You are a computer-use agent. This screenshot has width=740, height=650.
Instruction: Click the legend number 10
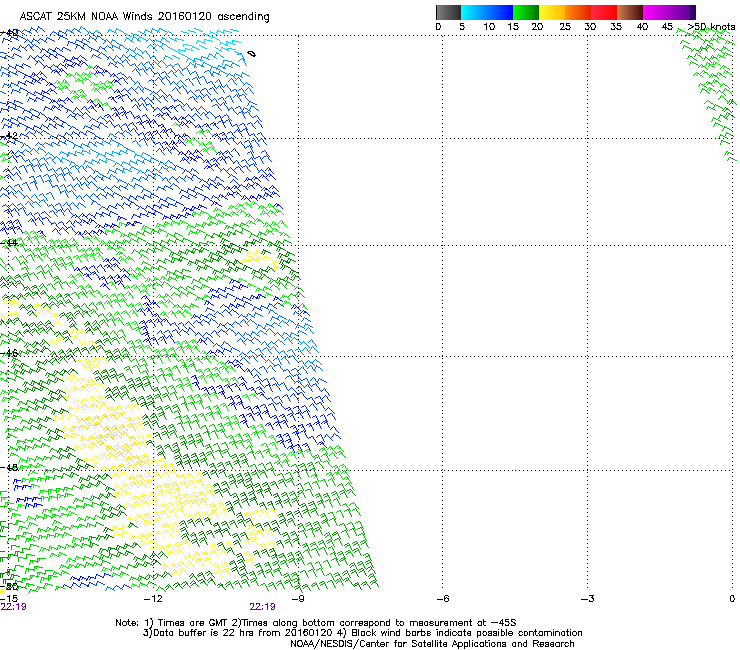(489, 27)
